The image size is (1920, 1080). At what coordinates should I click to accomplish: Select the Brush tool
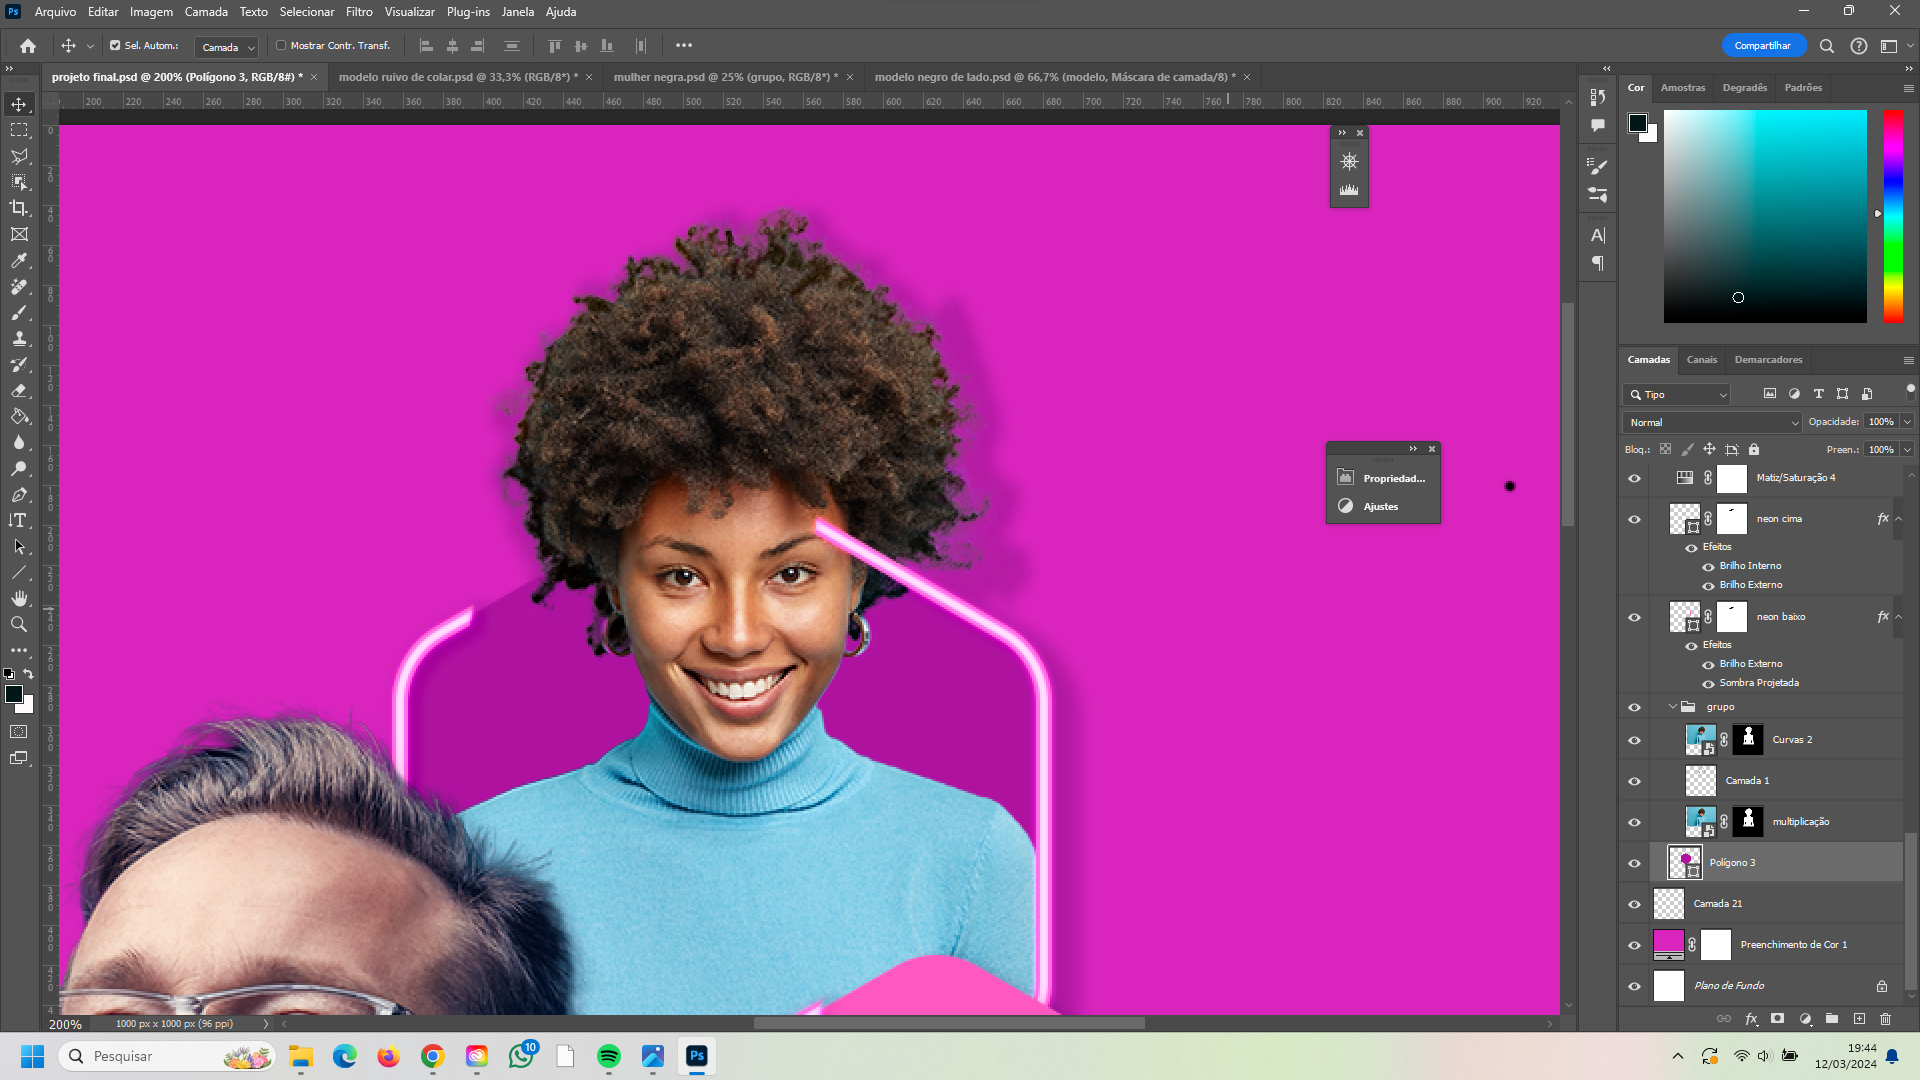[x=19, y=312]
